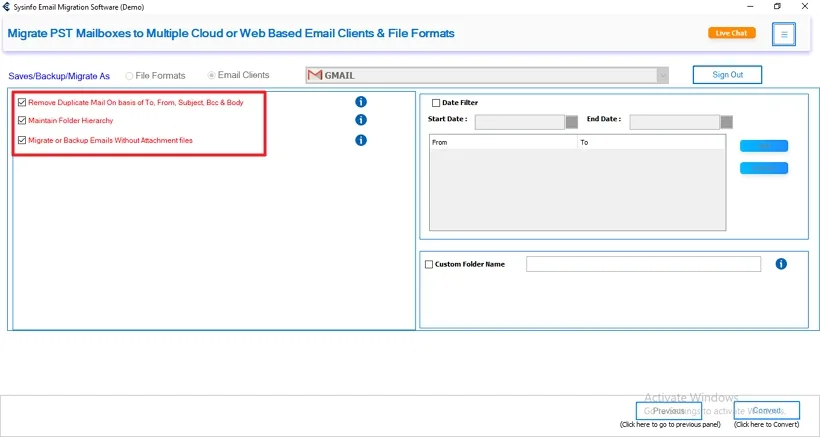Restore down the application window
The height and width of the screenshot is (437, 820).
click(778, 6)
